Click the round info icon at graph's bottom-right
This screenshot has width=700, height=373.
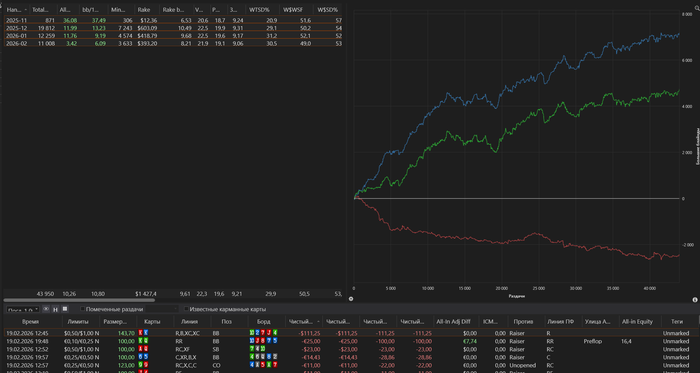click(695, 299)
